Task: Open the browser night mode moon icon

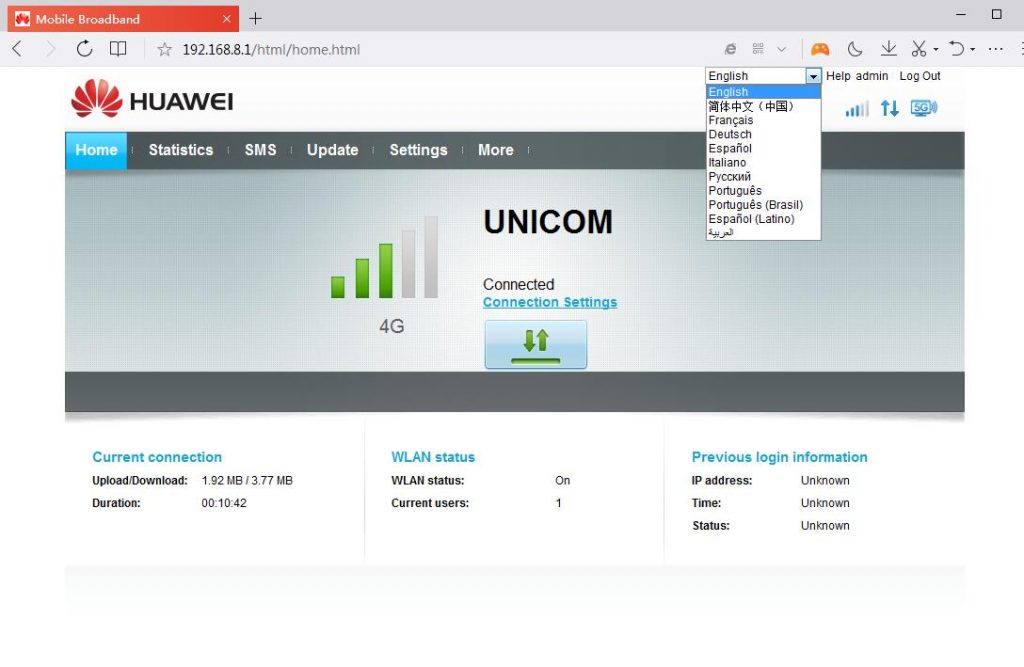Action: click(x=855, y=48)
